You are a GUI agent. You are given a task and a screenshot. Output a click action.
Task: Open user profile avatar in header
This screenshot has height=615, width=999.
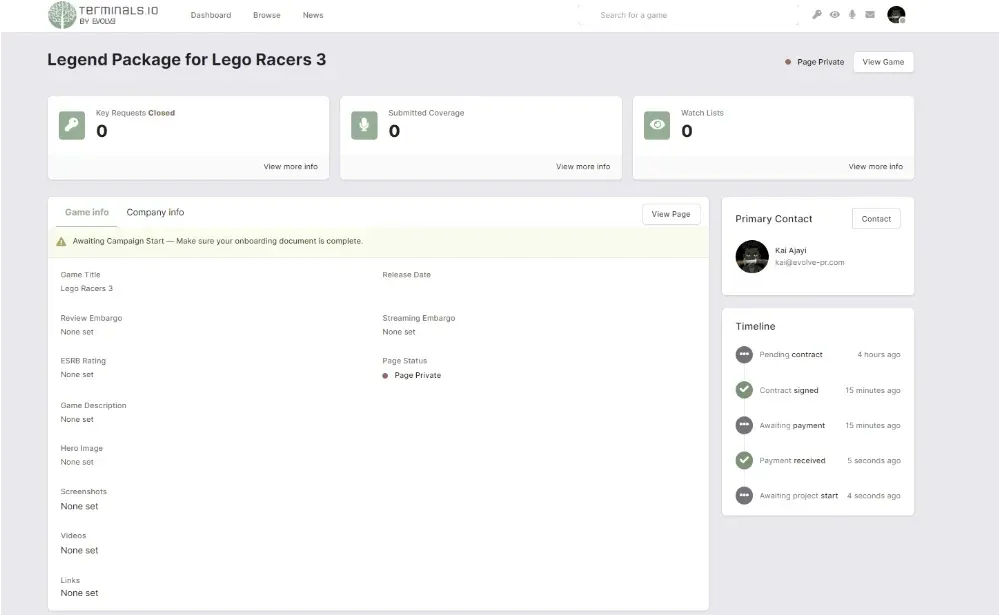point(896,15)
